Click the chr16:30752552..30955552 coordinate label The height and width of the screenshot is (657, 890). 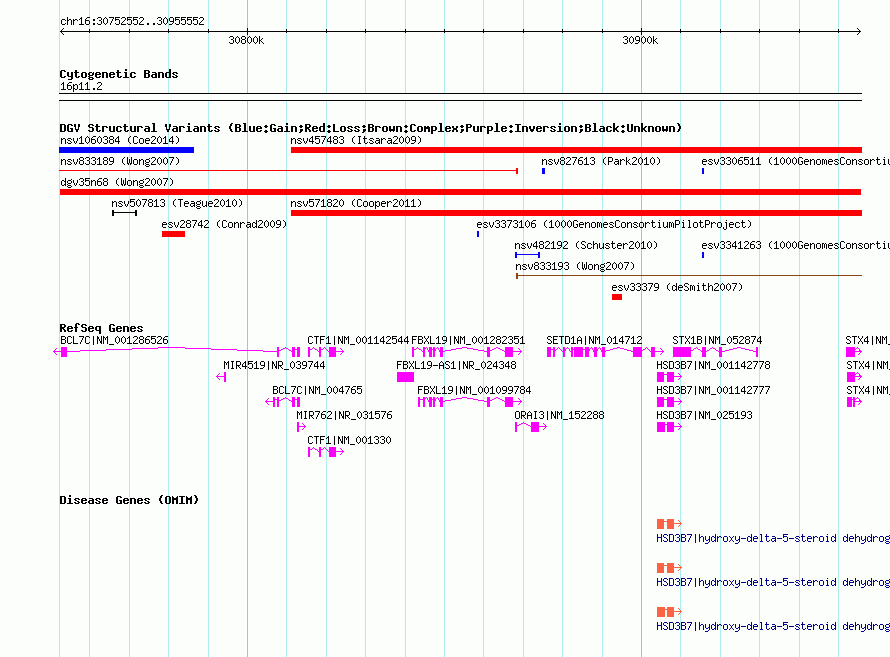pyautogui.click(x=132, y=21)
